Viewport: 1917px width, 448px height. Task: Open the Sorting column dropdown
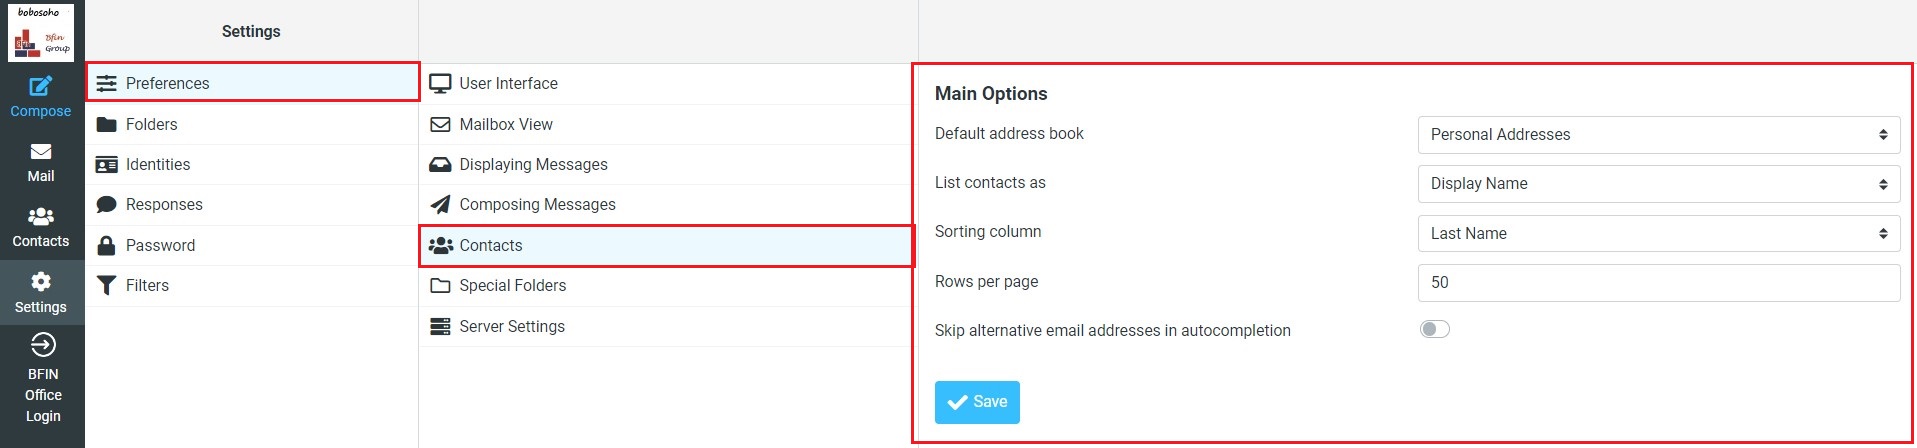click(1658, 234)
